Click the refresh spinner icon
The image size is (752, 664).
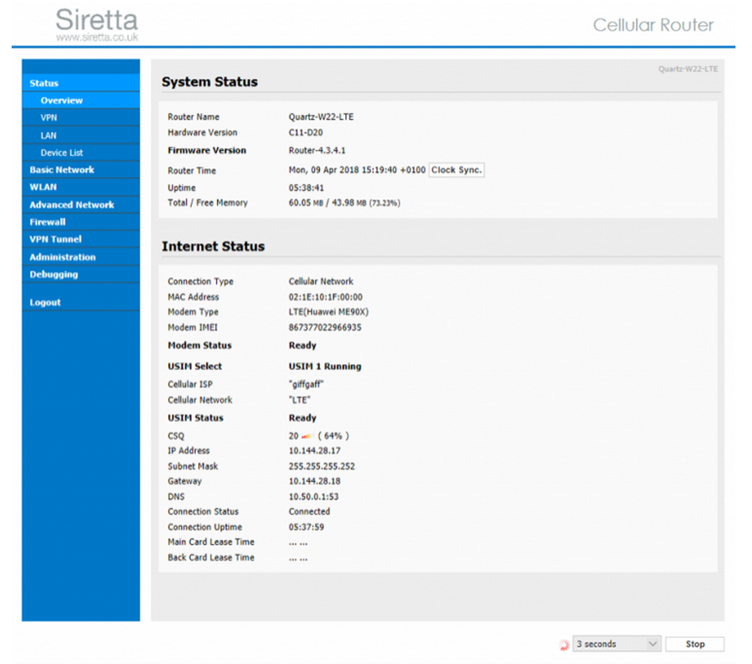564,645
